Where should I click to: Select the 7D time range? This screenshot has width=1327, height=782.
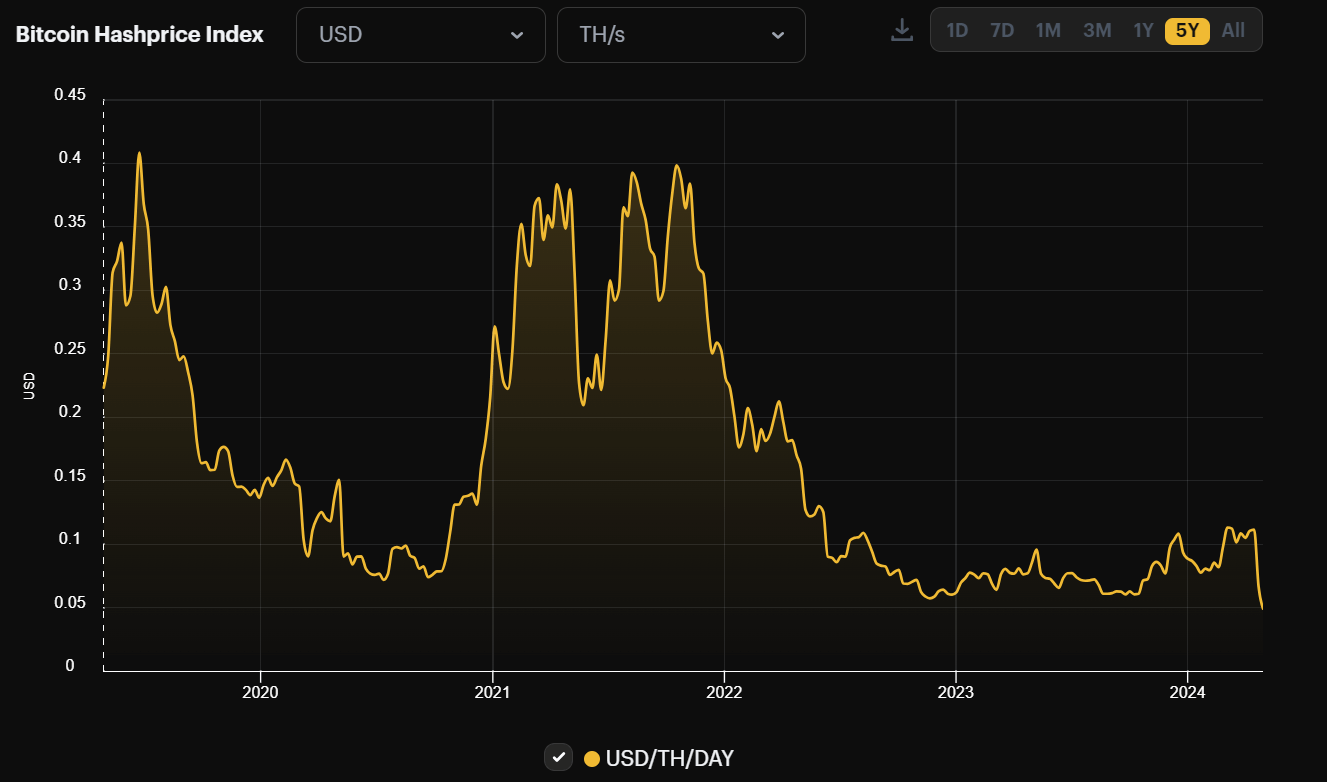click(x=1002, y=30)
